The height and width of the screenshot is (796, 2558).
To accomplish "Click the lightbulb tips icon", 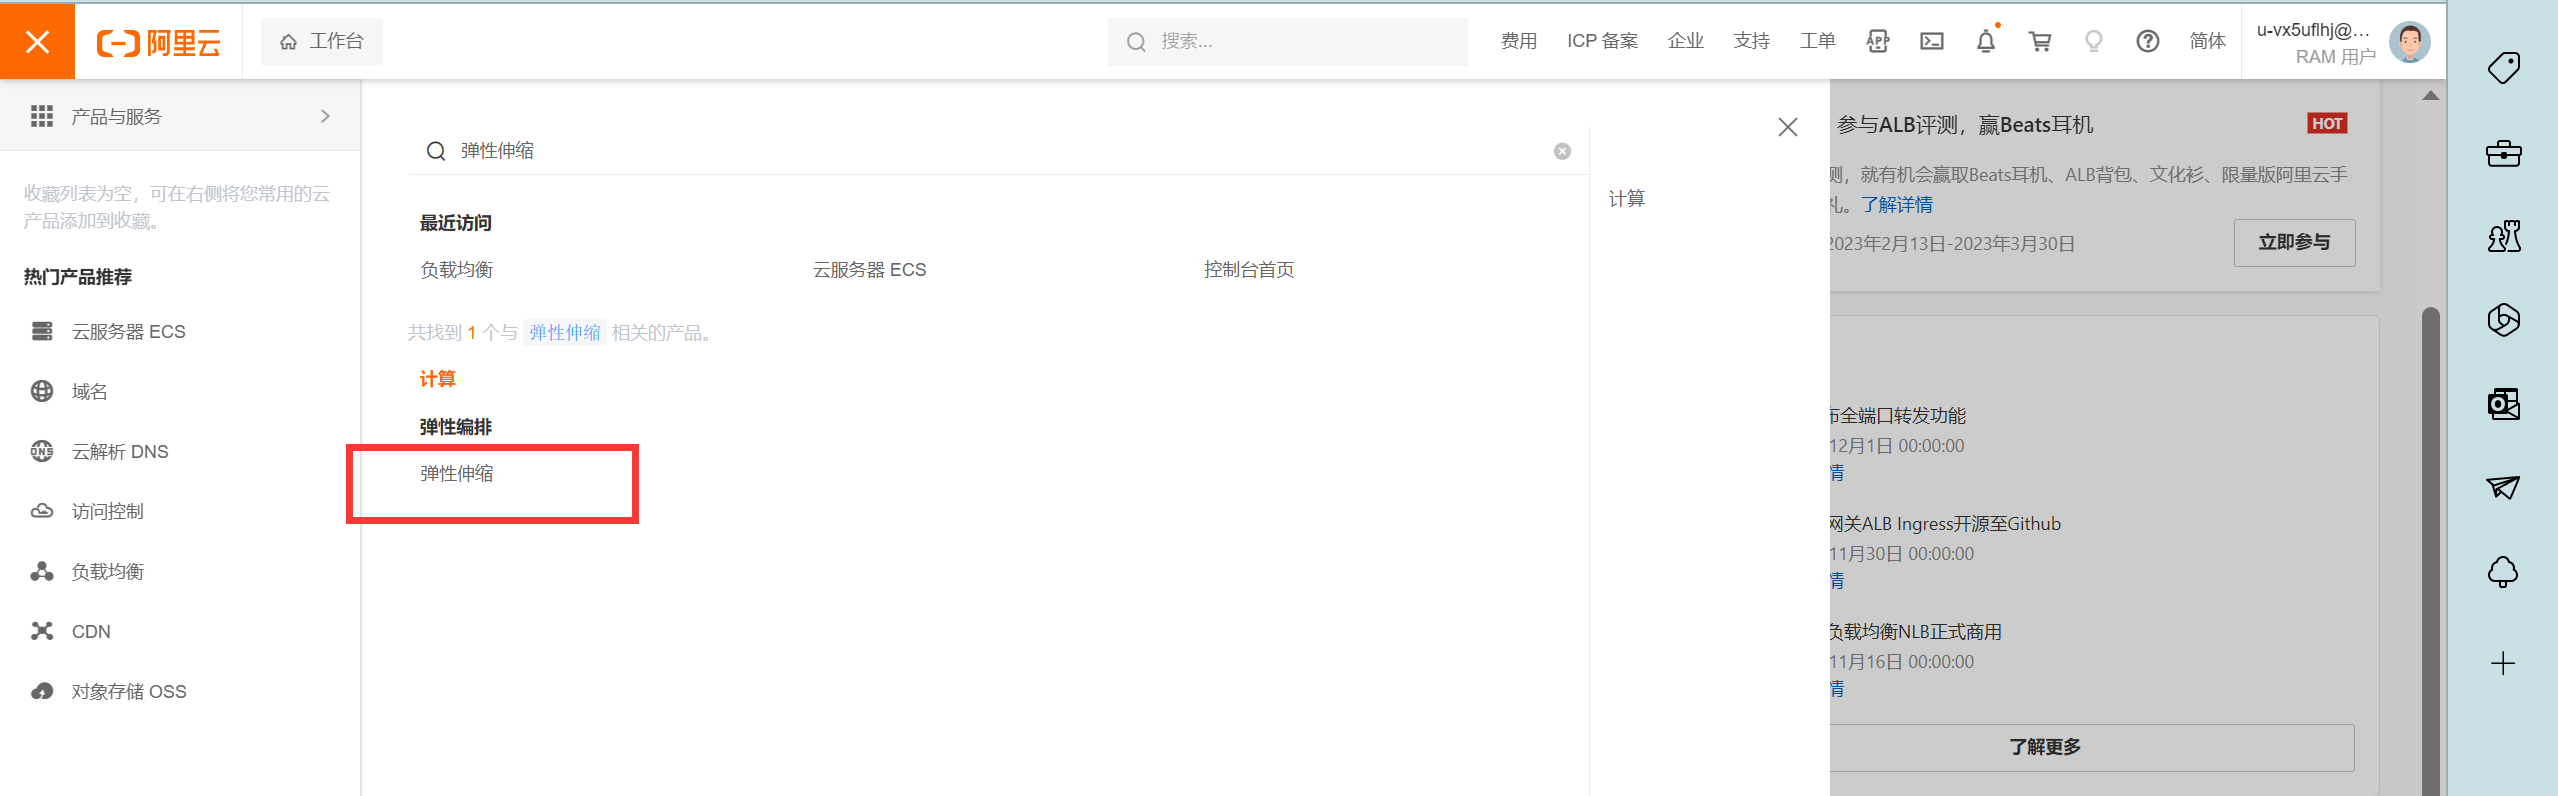I will tap(2093, 41).
